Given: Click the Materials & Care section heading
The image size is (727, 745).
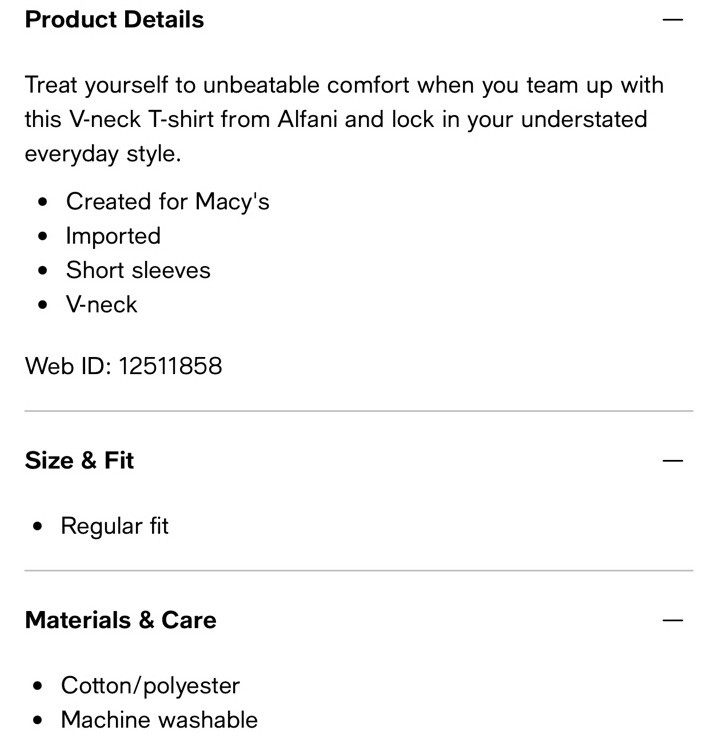Looking at the screenshot, I should pyautogui.click(x=120, y=620).
